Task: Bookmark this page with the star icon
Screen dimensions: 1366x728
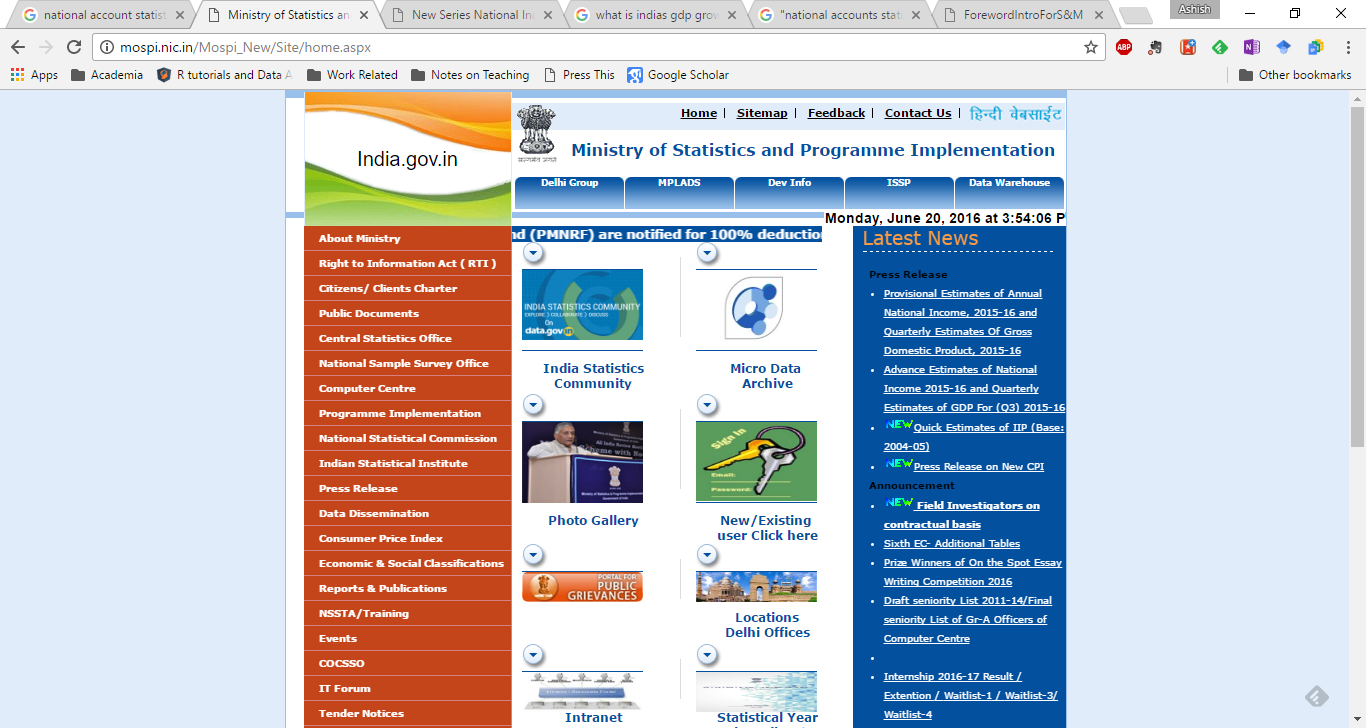Action: coord(1091,47)
